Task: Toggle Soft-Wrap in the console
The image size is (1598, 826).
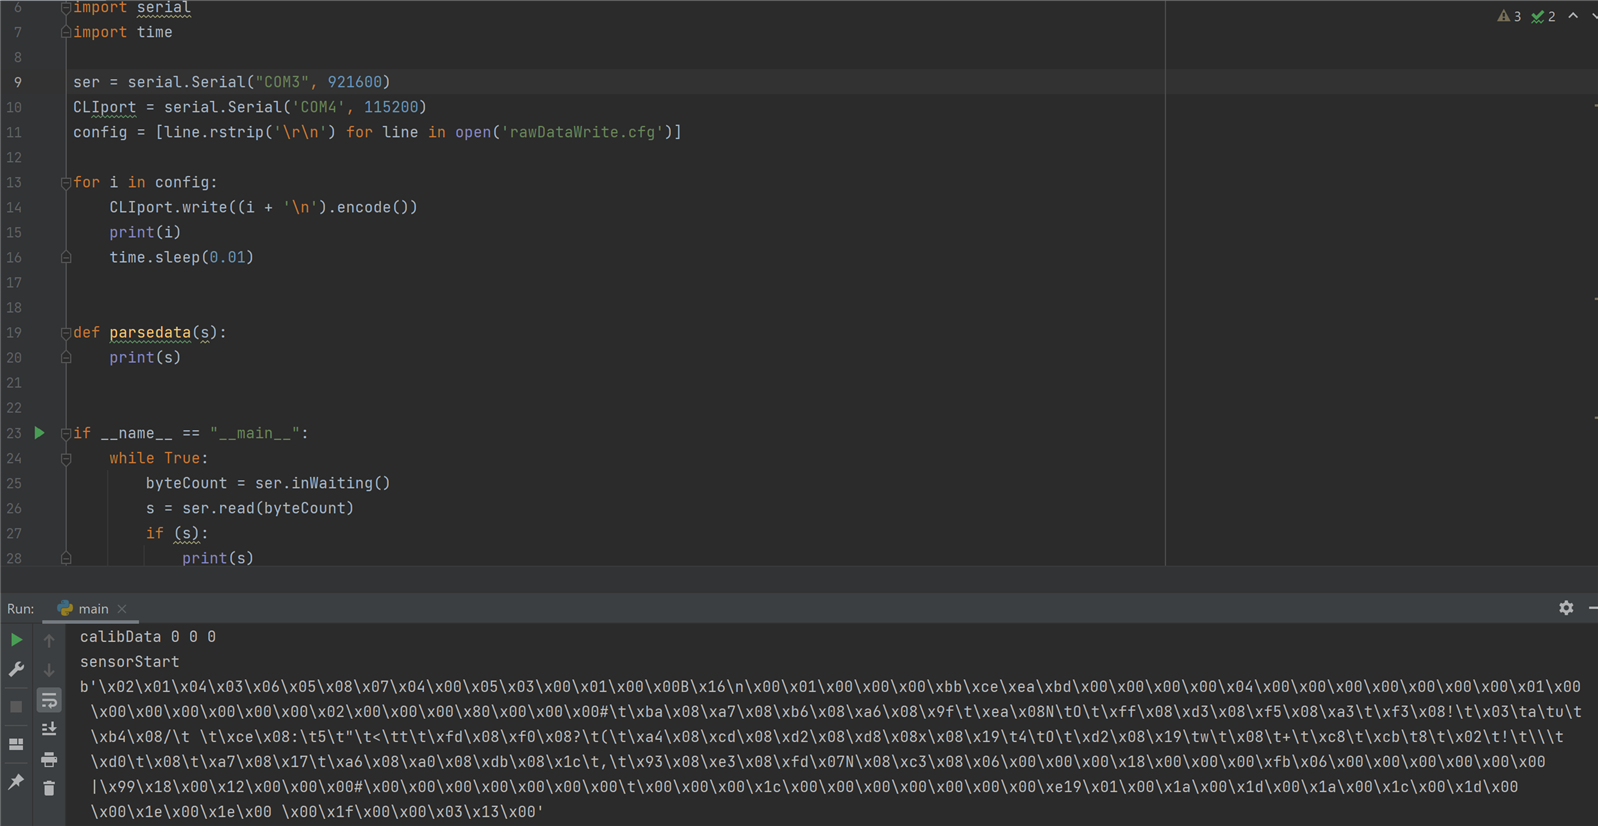Action: point(49,700)
